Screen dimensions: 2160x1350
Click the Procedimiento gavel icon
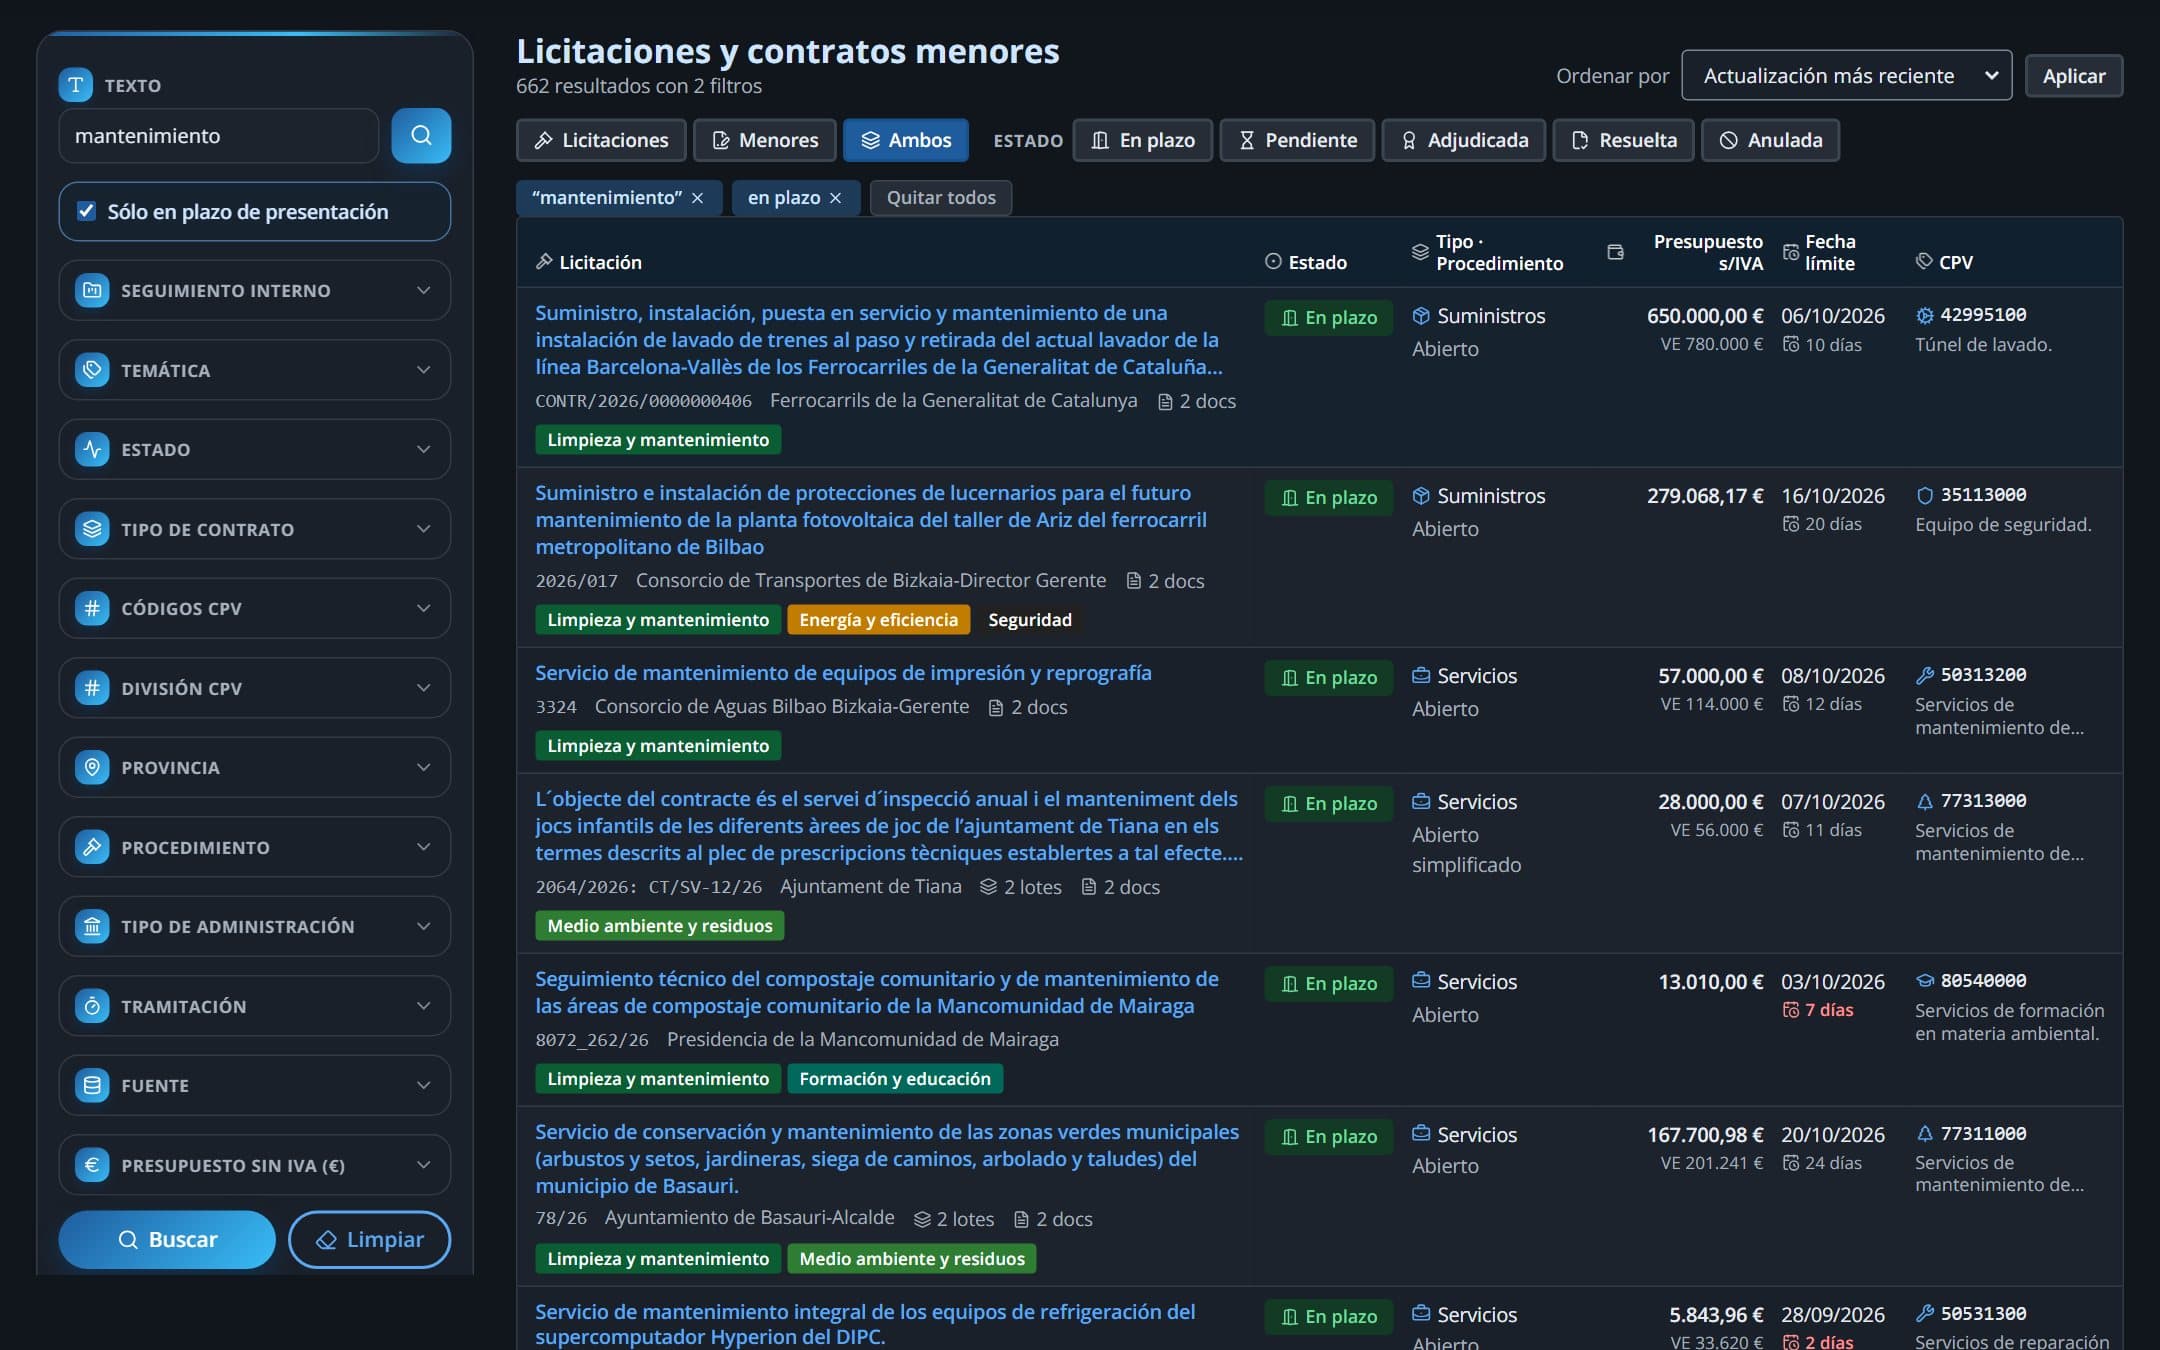tap(92, 847)
